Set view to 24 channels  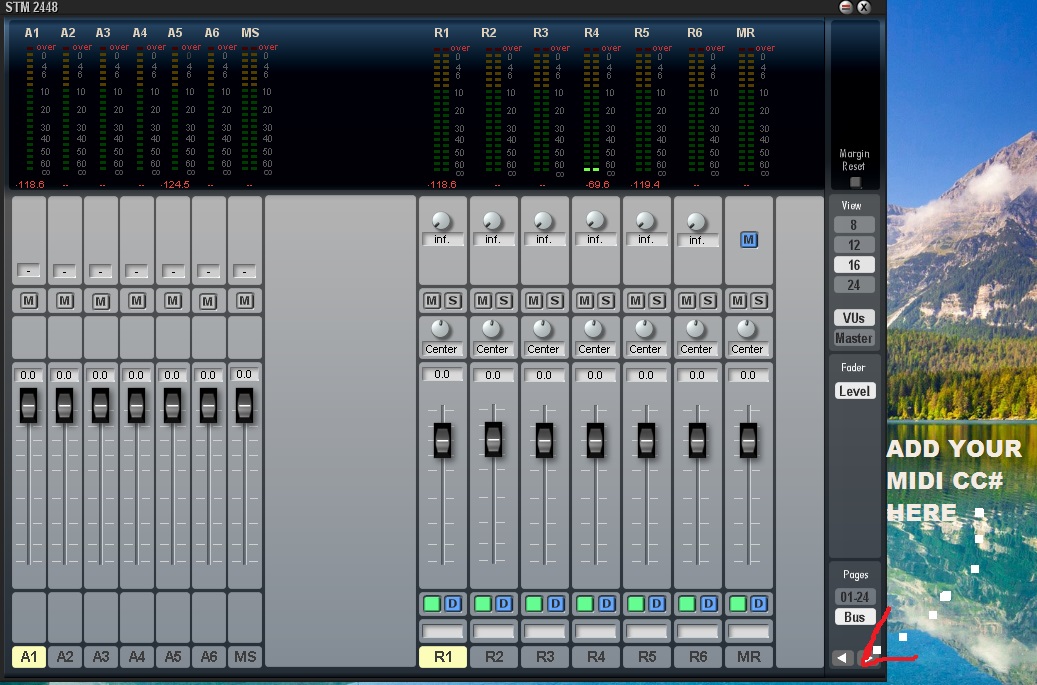pyautogui.click(x=854, y=285)
